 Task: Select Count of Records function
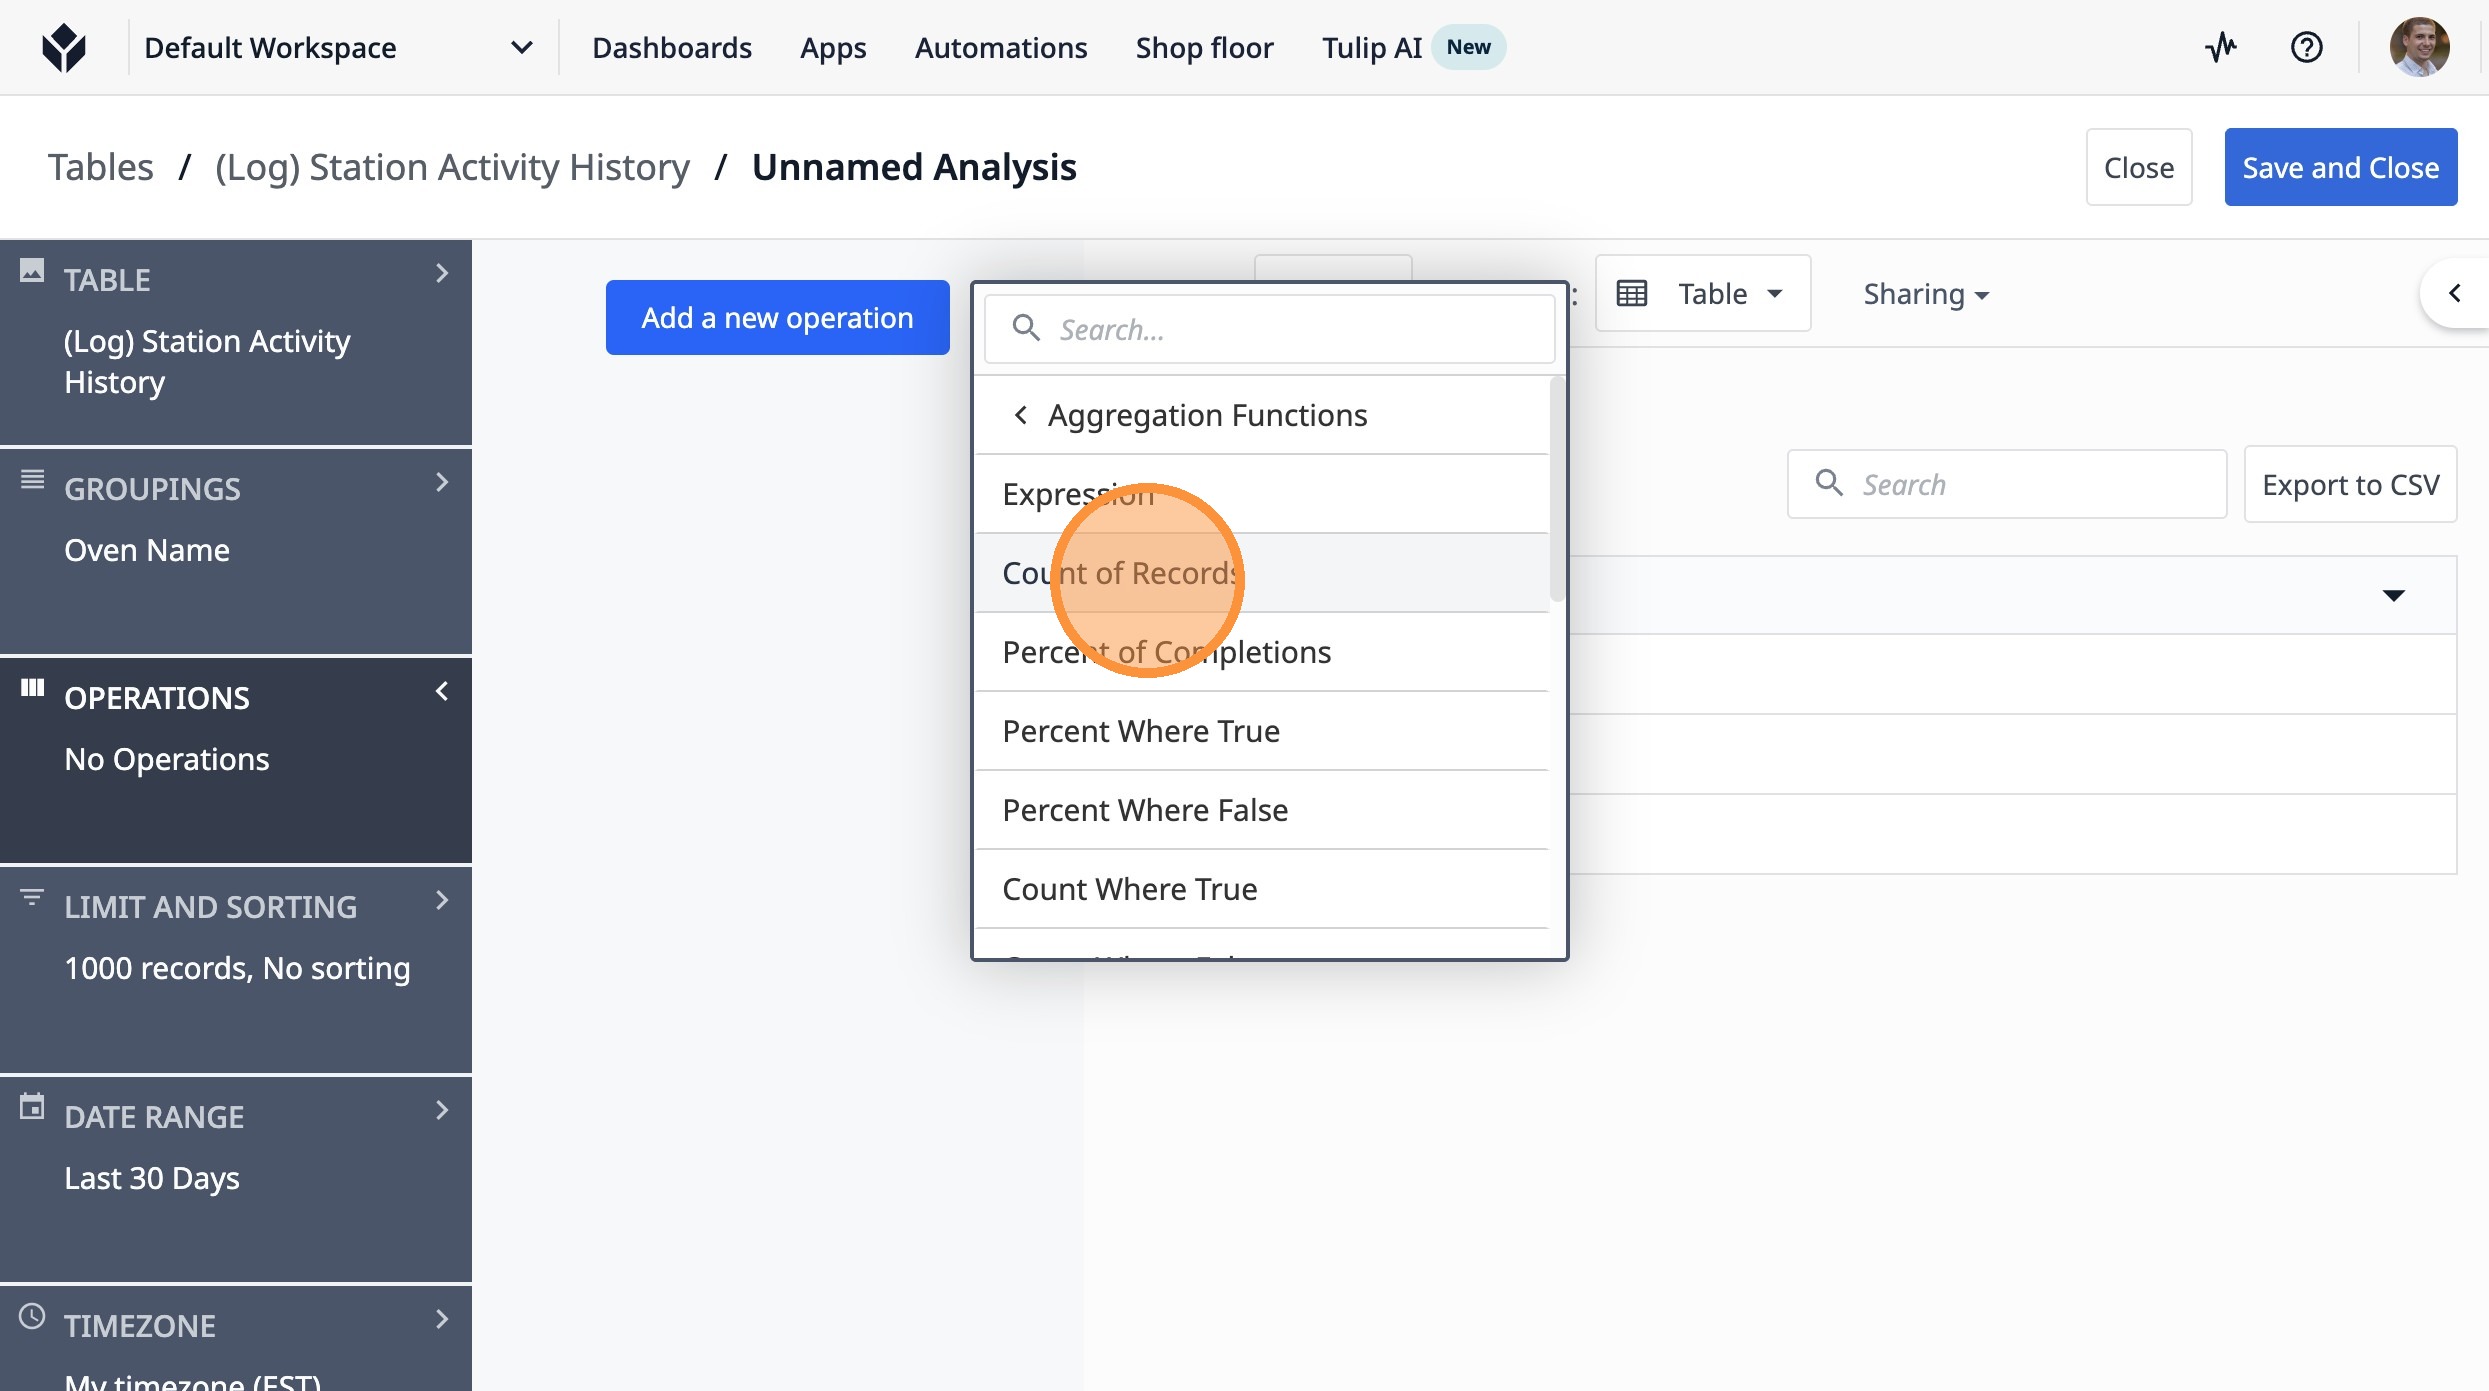(x=1120, y=573)
